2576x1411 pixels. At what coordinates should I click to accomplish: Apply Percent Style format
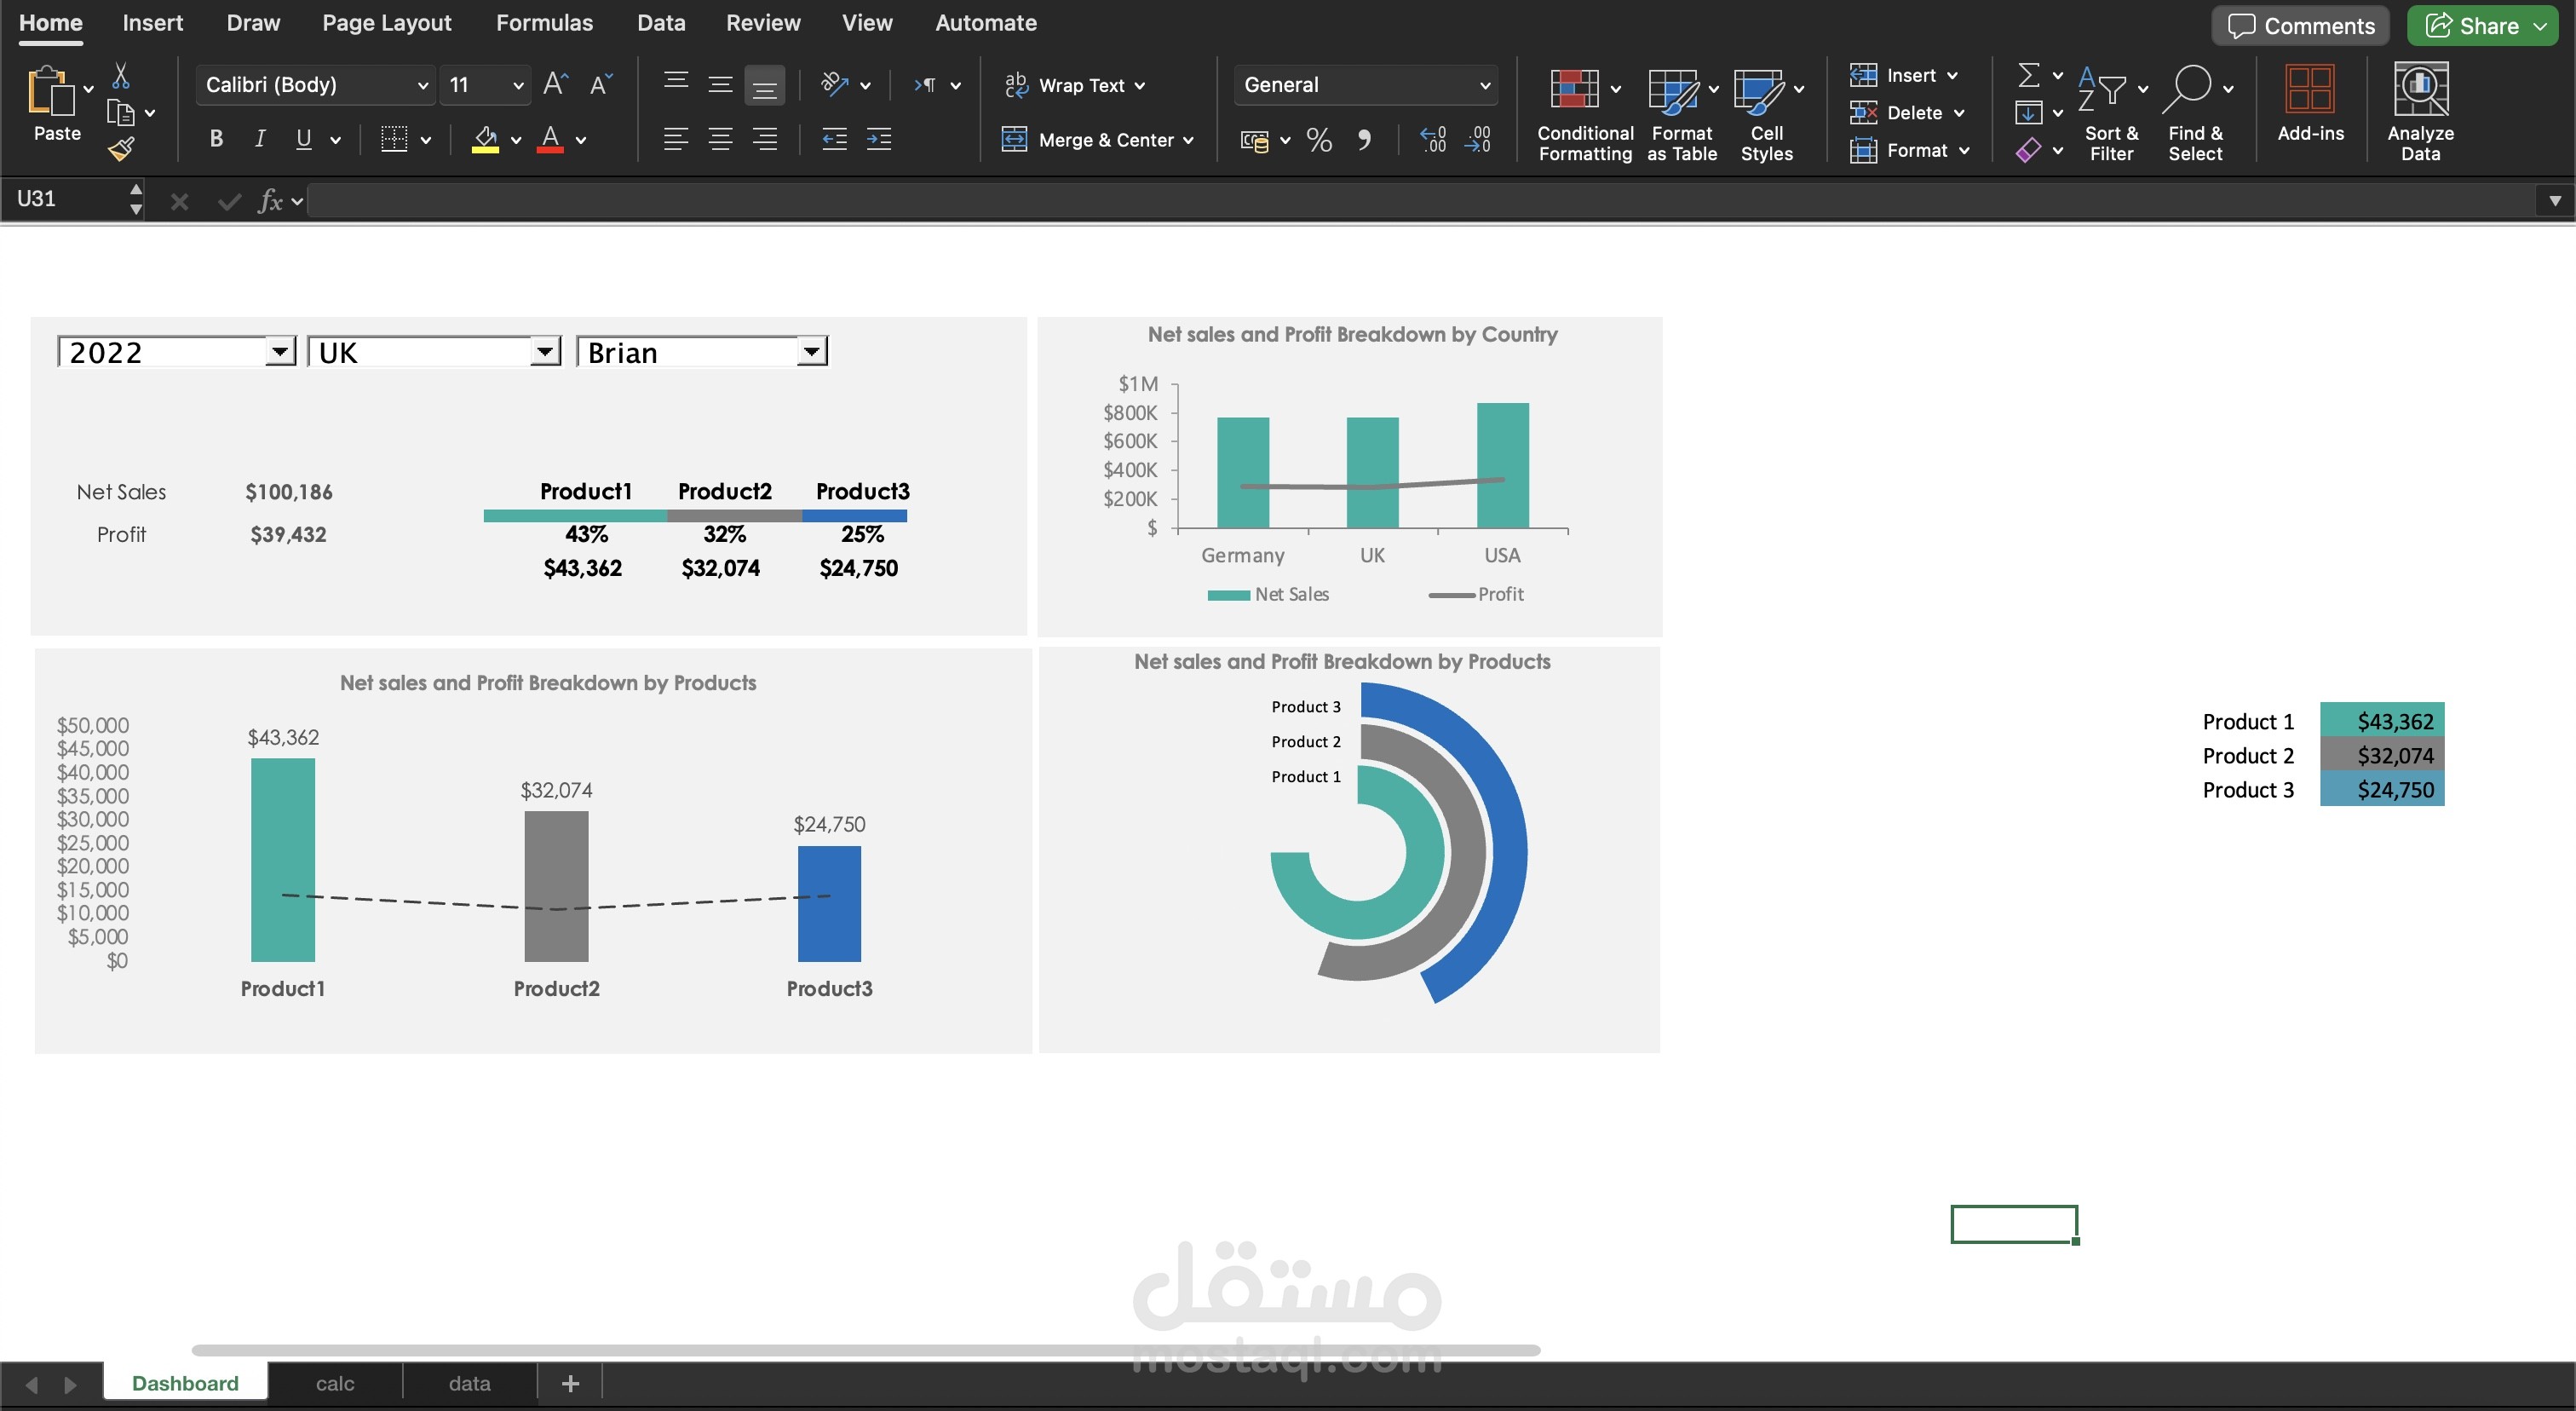[1319, 140]
